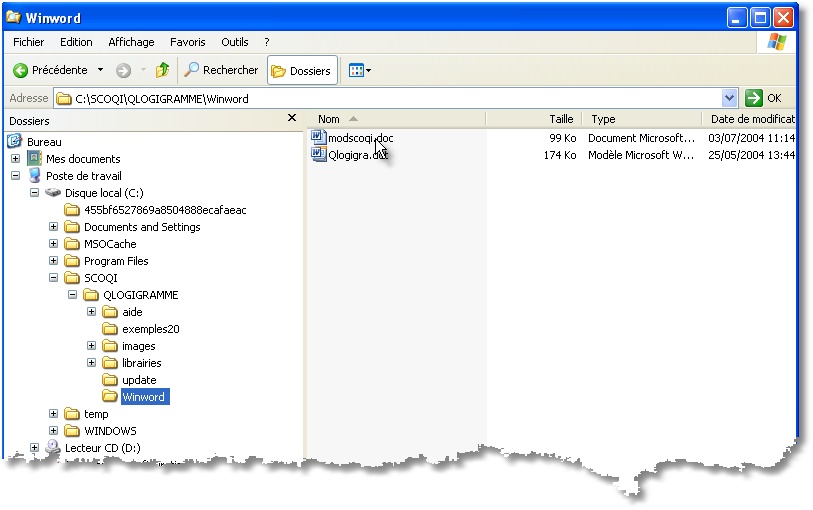Select the update folder
The height and width of the screenshot is (510, 813).
[x=139, y=380]
